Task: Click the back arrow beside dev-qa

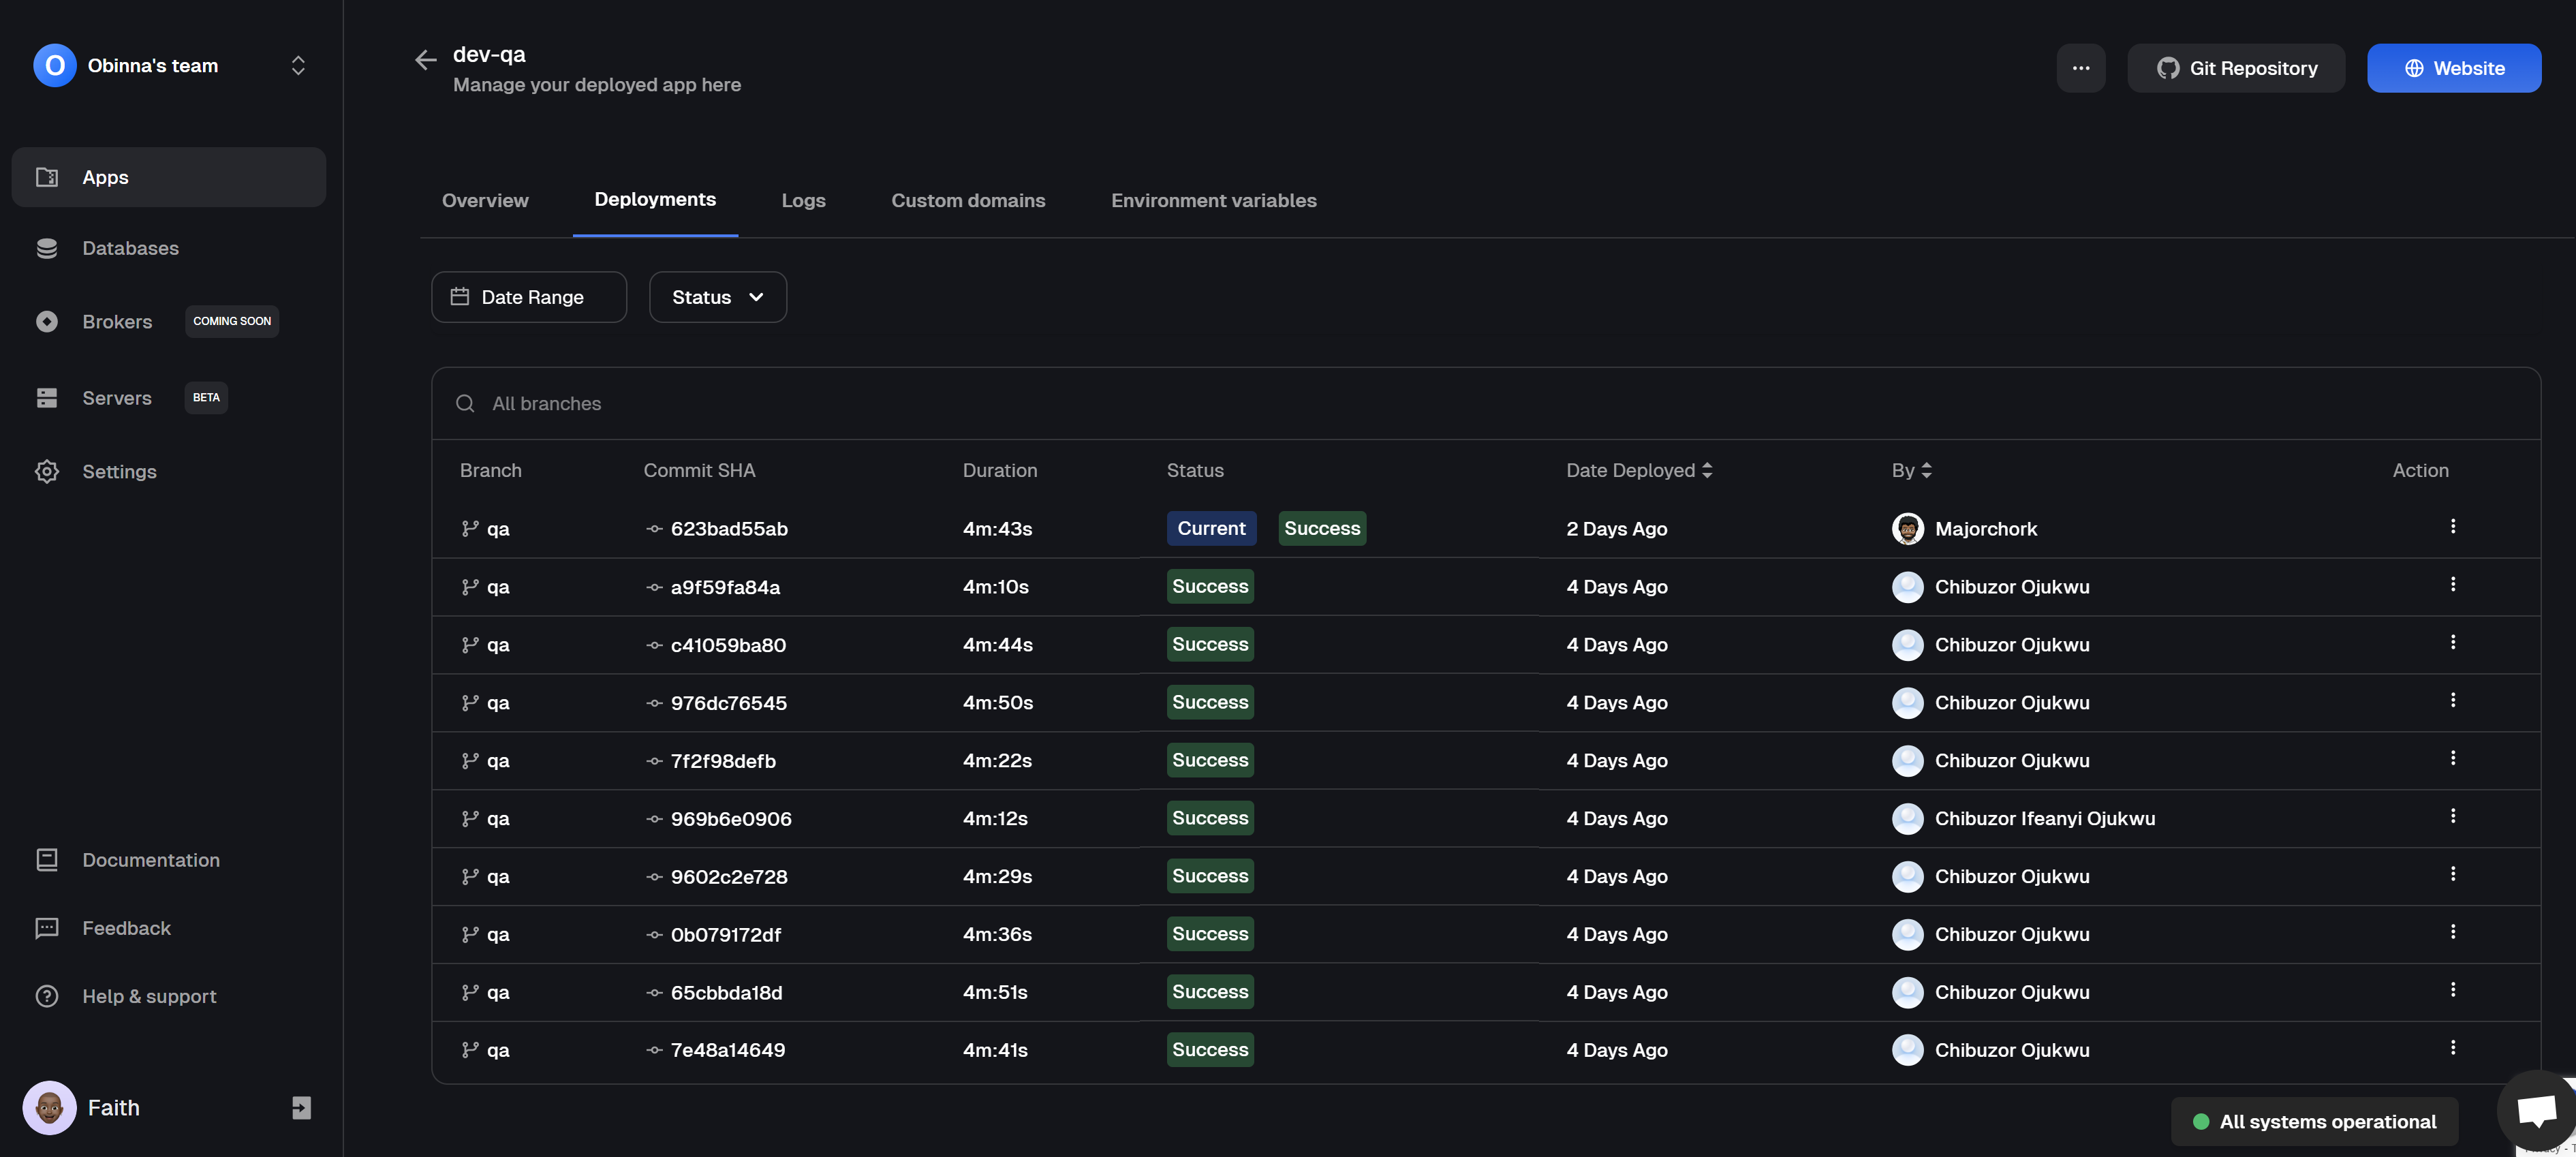Action: coord(425,60)
